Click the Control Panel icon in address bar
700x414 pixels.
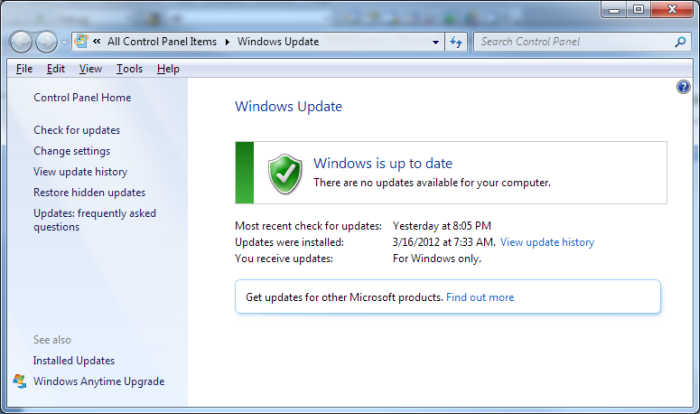(81, 41)
